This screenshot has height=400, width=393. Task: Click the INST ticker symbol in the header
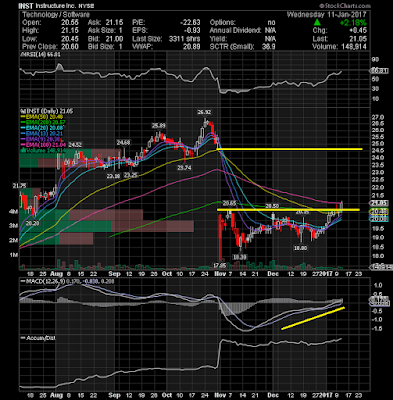tap(26, 6)
